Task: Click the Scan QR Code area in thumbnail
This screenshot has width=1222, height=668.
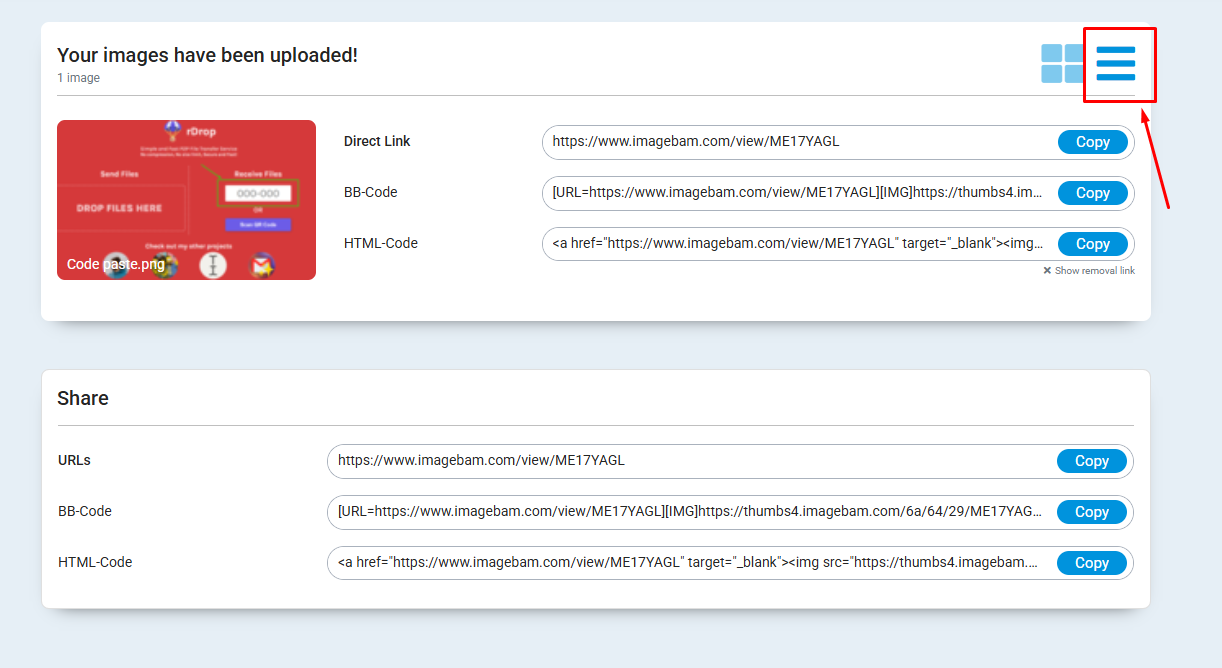Action: click(x=258, y=224)
